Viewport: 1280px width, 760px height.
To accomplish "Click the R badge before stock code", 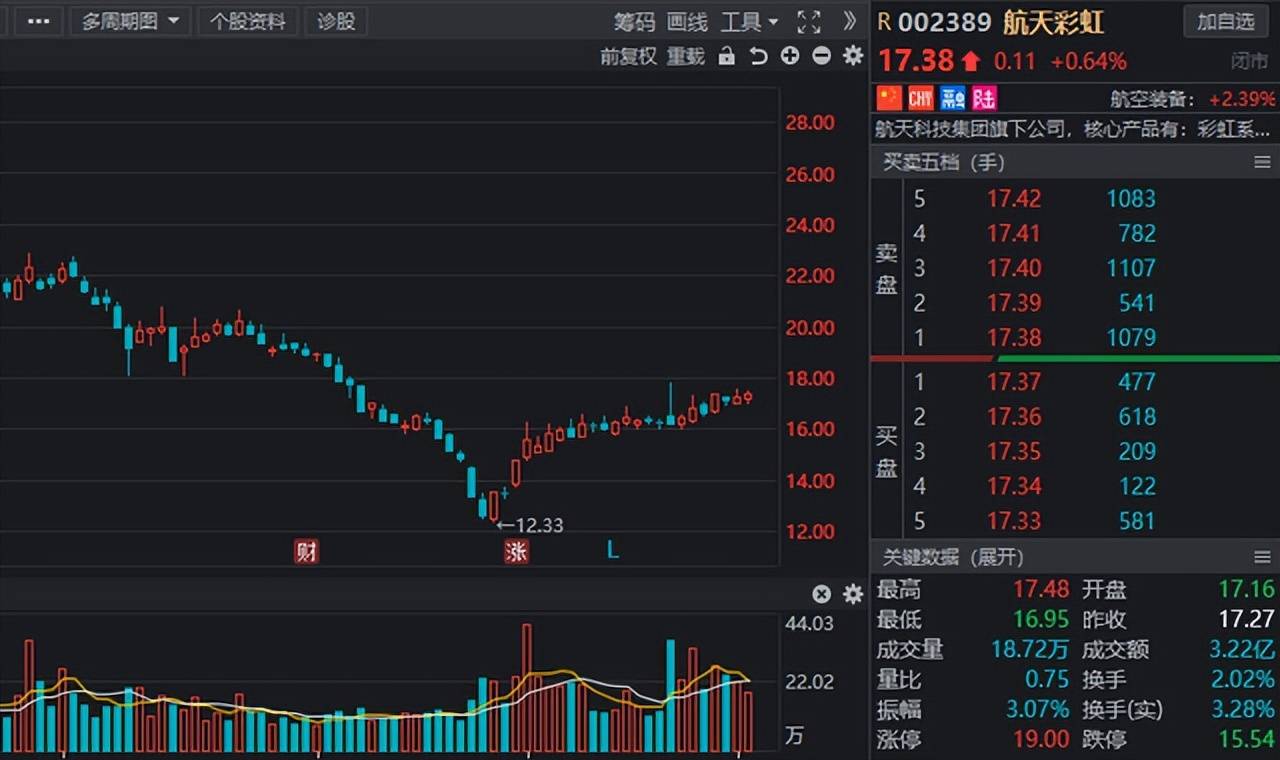I will tap(884, 22).
